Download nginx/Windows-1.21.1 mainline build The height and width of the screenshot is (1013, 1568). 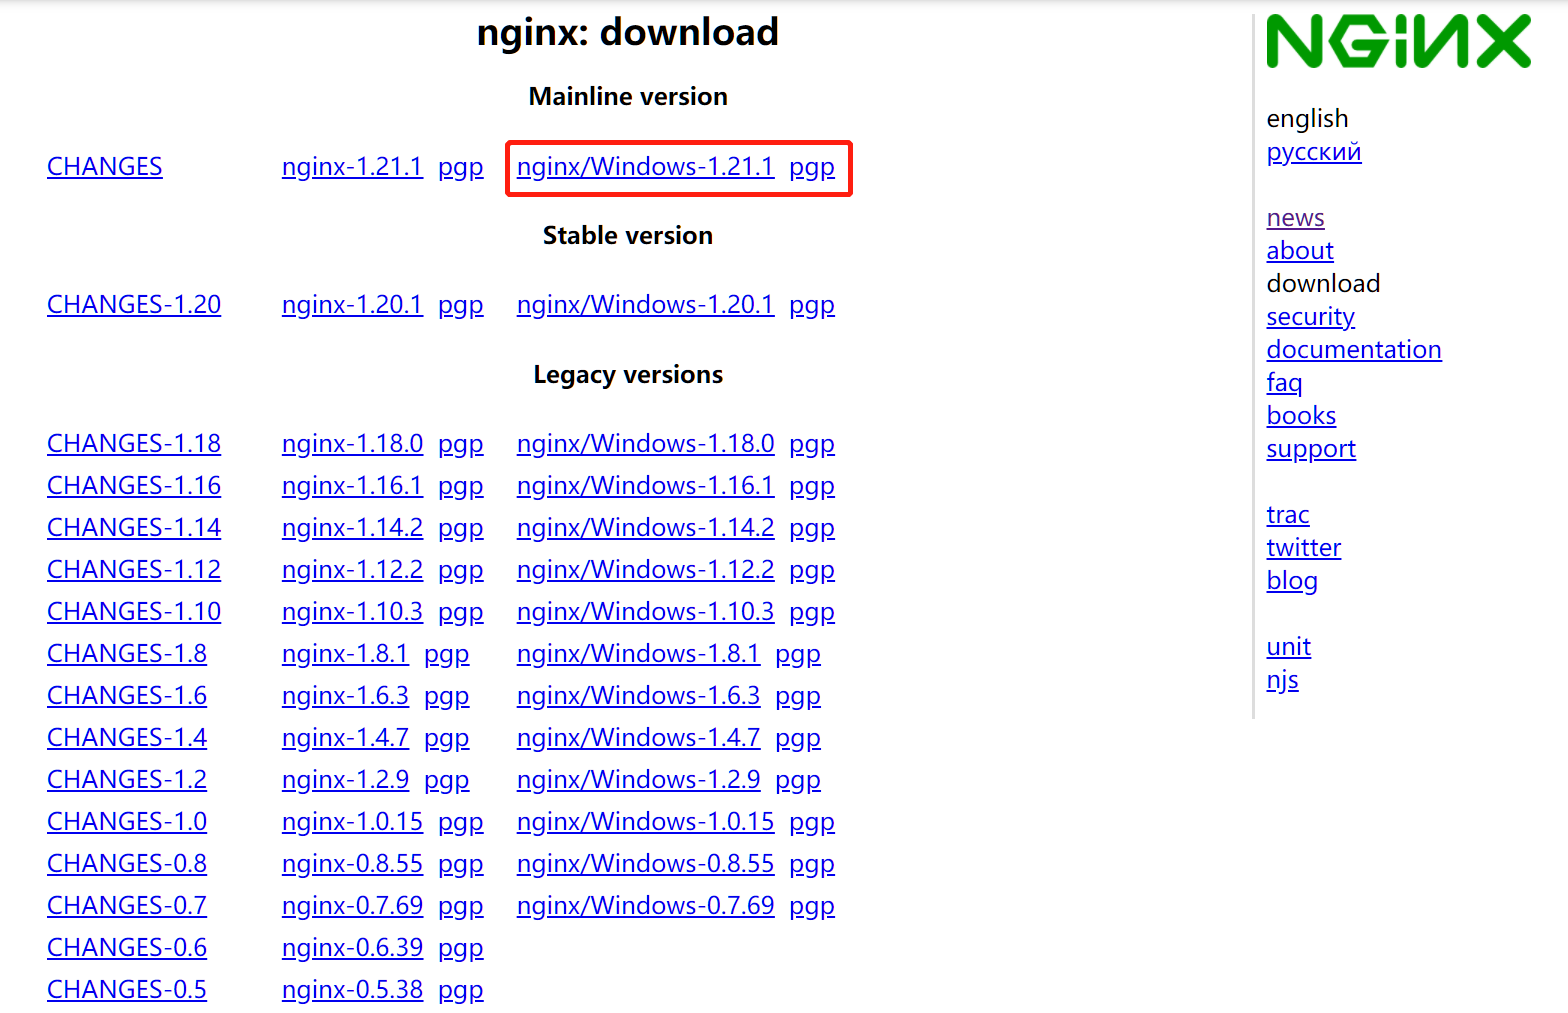(645, 167)
